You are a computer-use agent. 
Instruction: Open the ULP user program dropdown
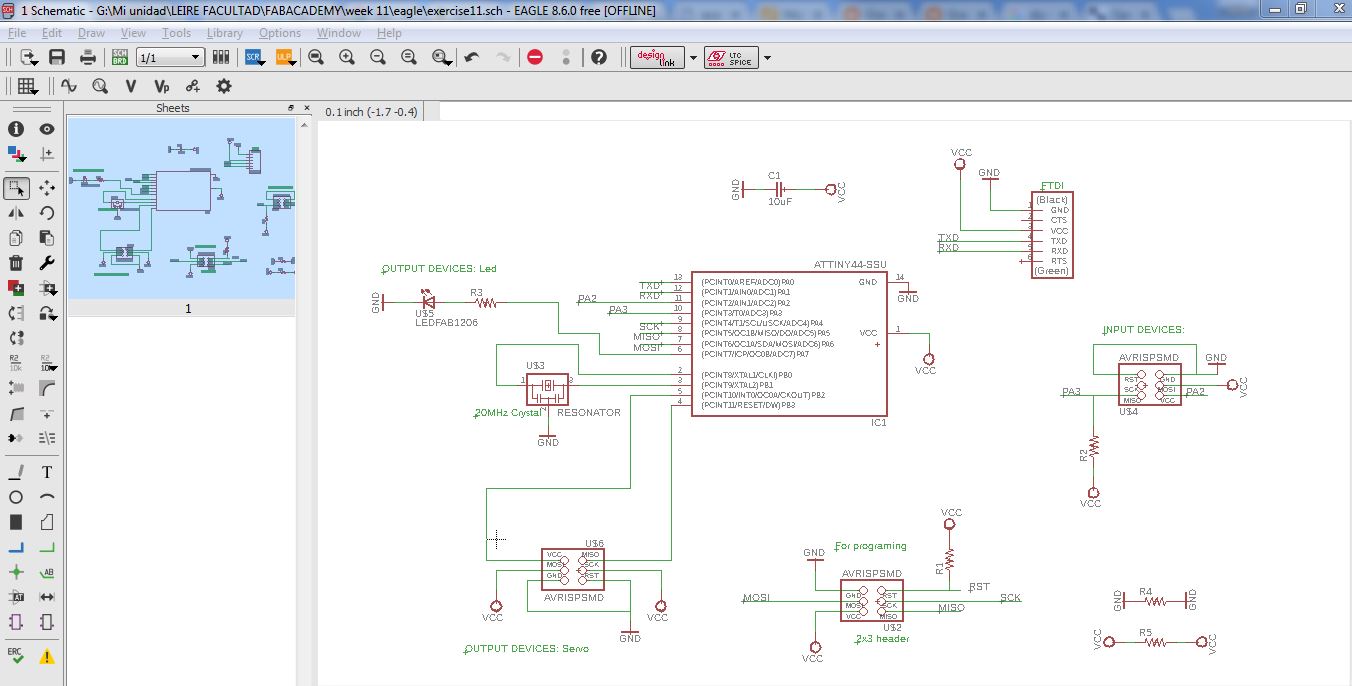click(x=285, y=57)
